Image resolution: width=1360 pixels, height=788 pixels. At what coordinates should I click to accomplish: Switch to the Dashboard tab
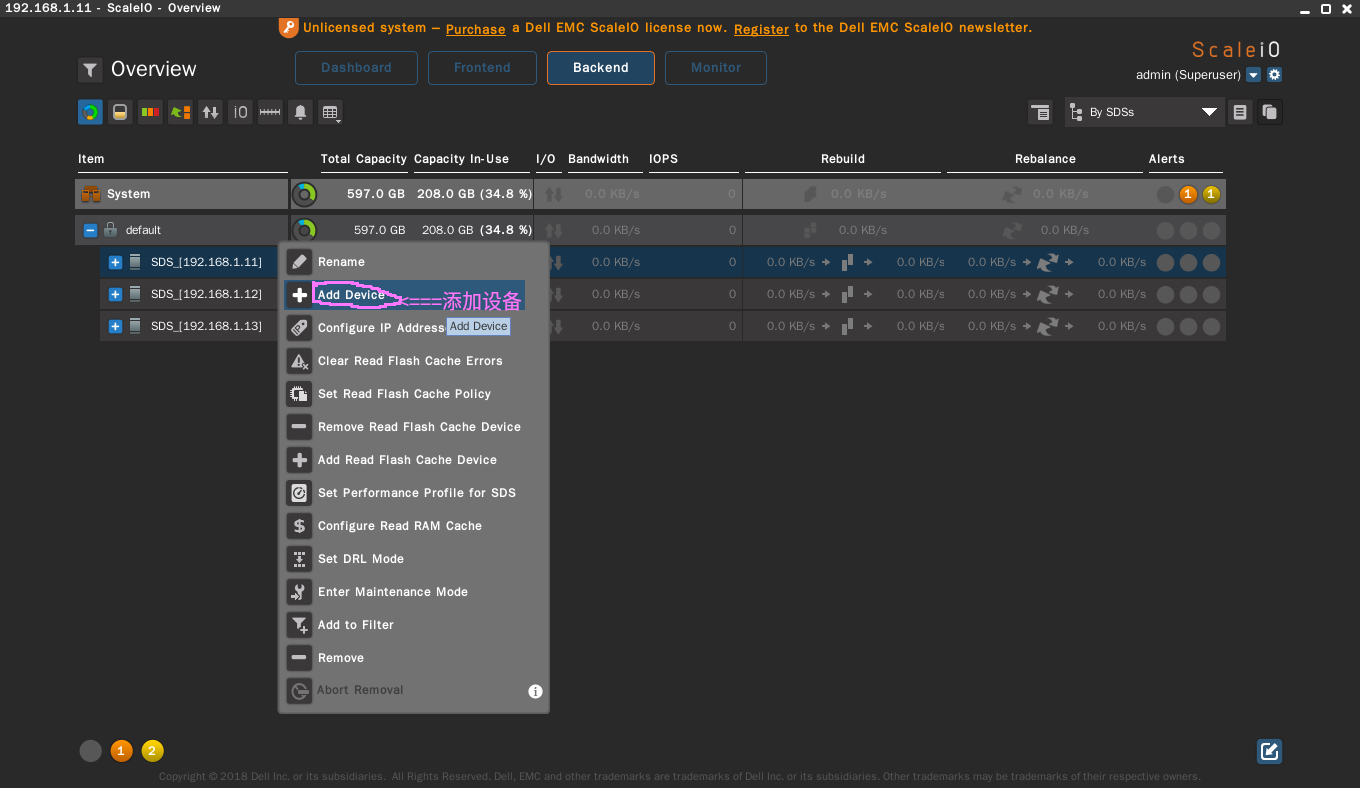pos(356,68)
